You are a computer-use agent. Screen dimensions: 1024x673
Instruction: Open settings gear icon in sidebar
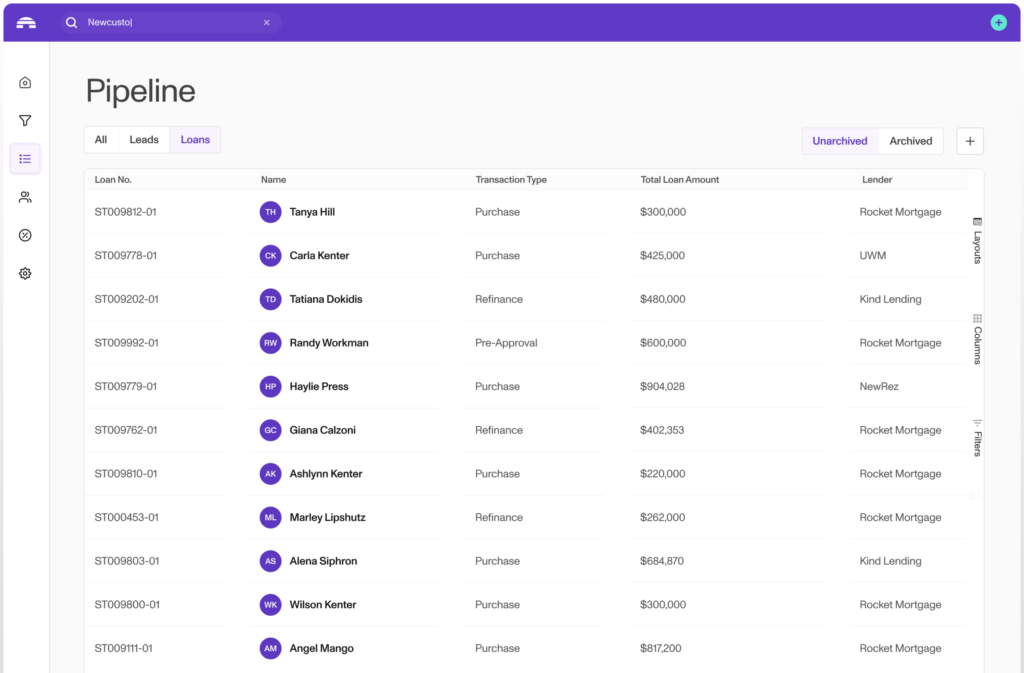(25, 274)
